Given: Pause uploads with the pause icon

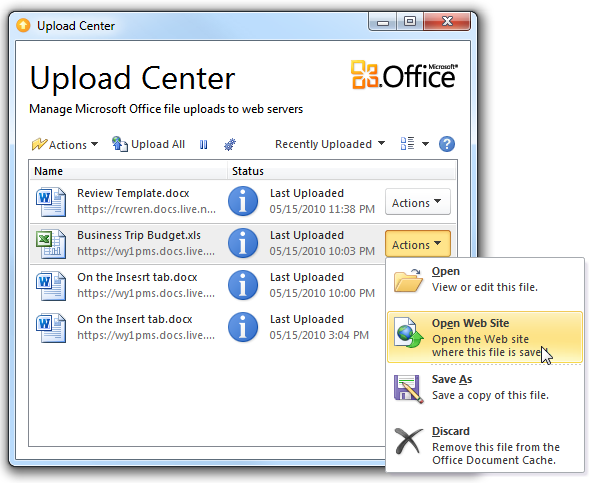Looking at the screenshot, I should (204, 144).
